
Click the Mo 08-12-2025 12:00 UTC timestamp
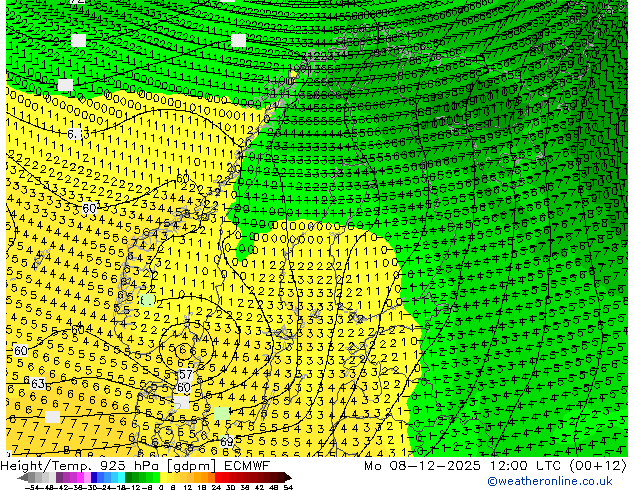[x=495, y=466]
